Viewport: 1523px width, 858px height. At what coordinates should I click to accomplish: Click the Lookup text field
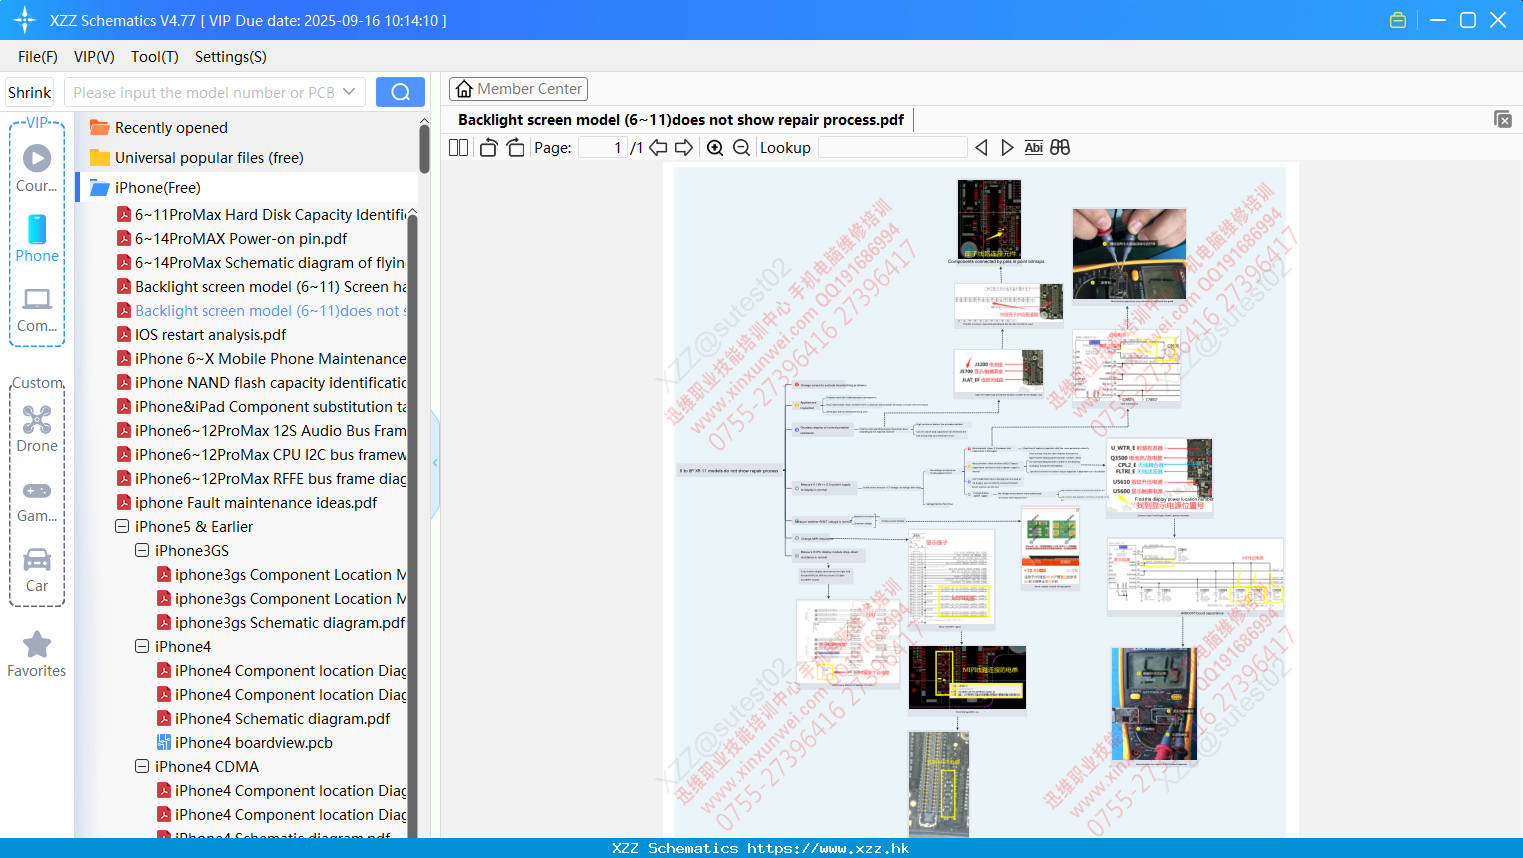point(892,148)
